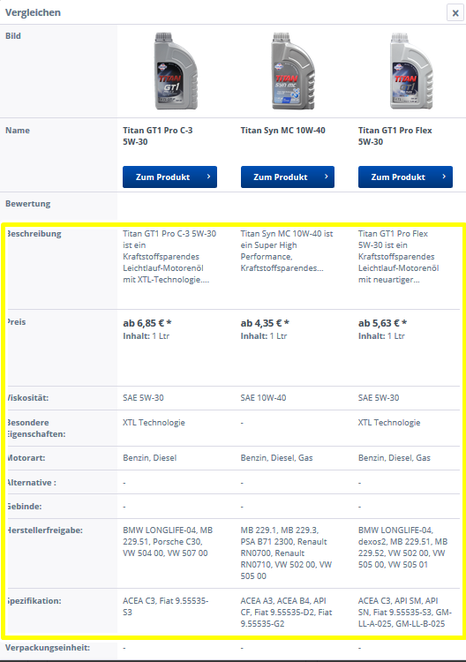Click Inhalt: 1 Ltr under ab 4,35 €
Screen dimensions: 466x662
[264, 336]
